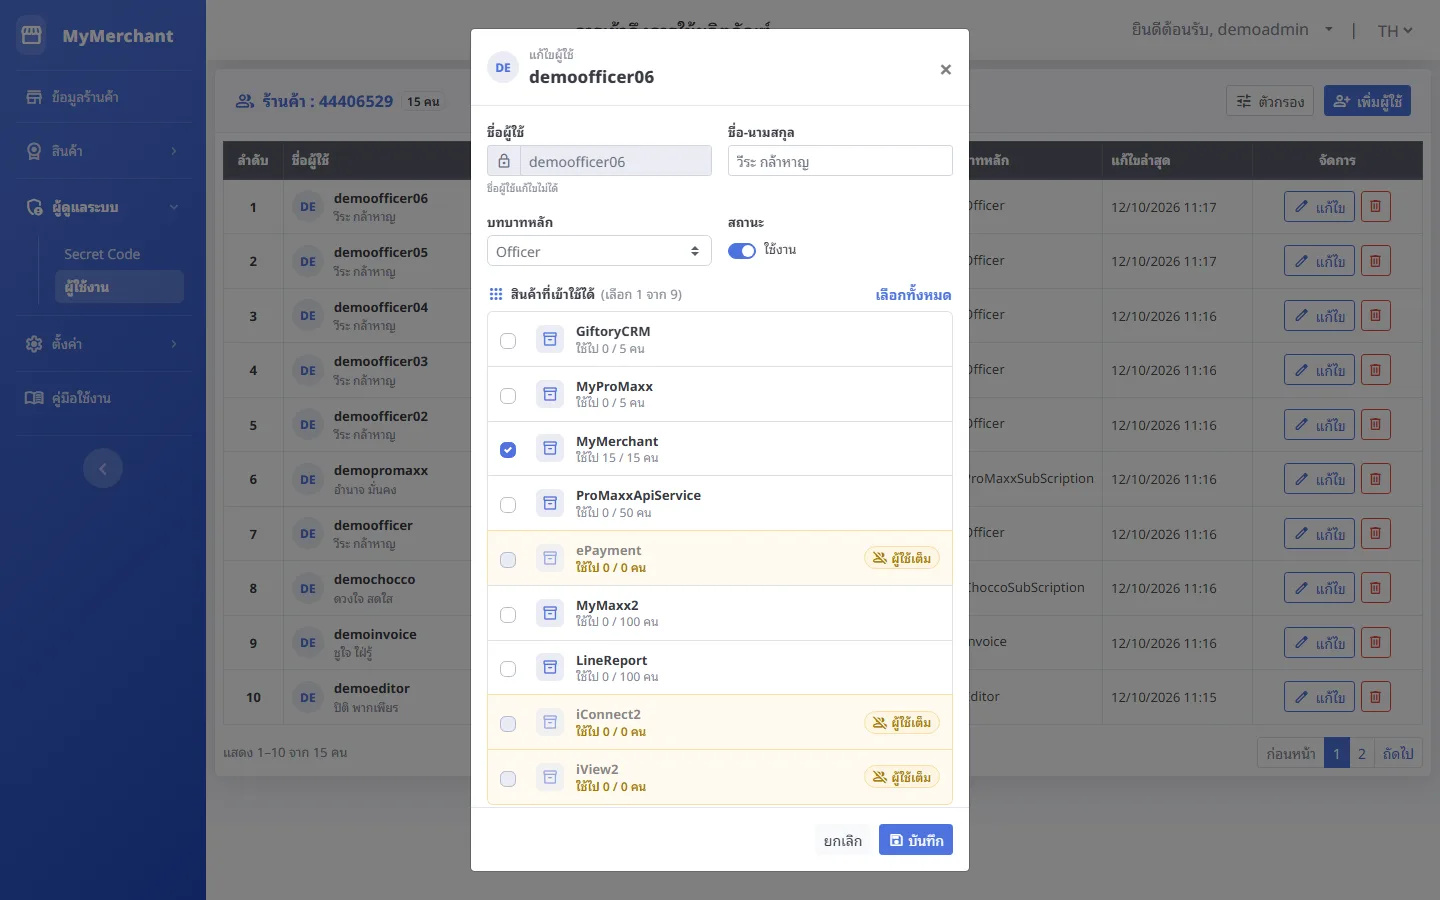Delete user in the 12/10/2026 11:15 row
Viewport: 1440px width, 900px height.
pyautogui.click(x=1375, y=697)
